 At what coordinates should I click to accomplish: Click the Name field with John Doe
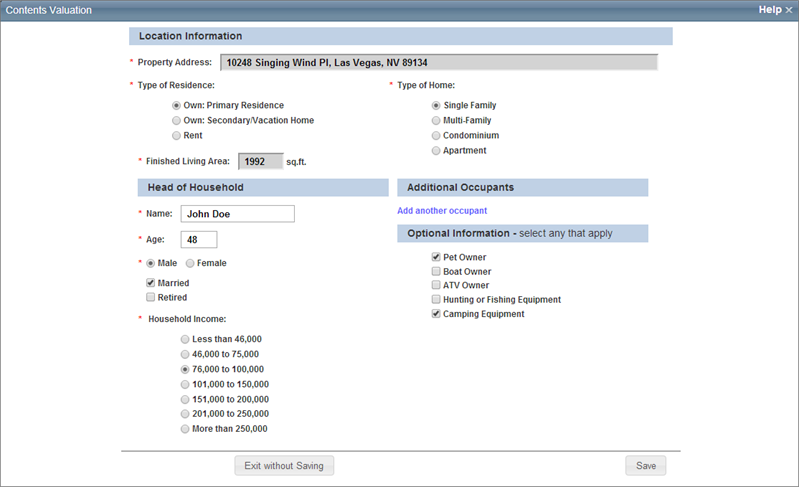click(x=237, y=213)
